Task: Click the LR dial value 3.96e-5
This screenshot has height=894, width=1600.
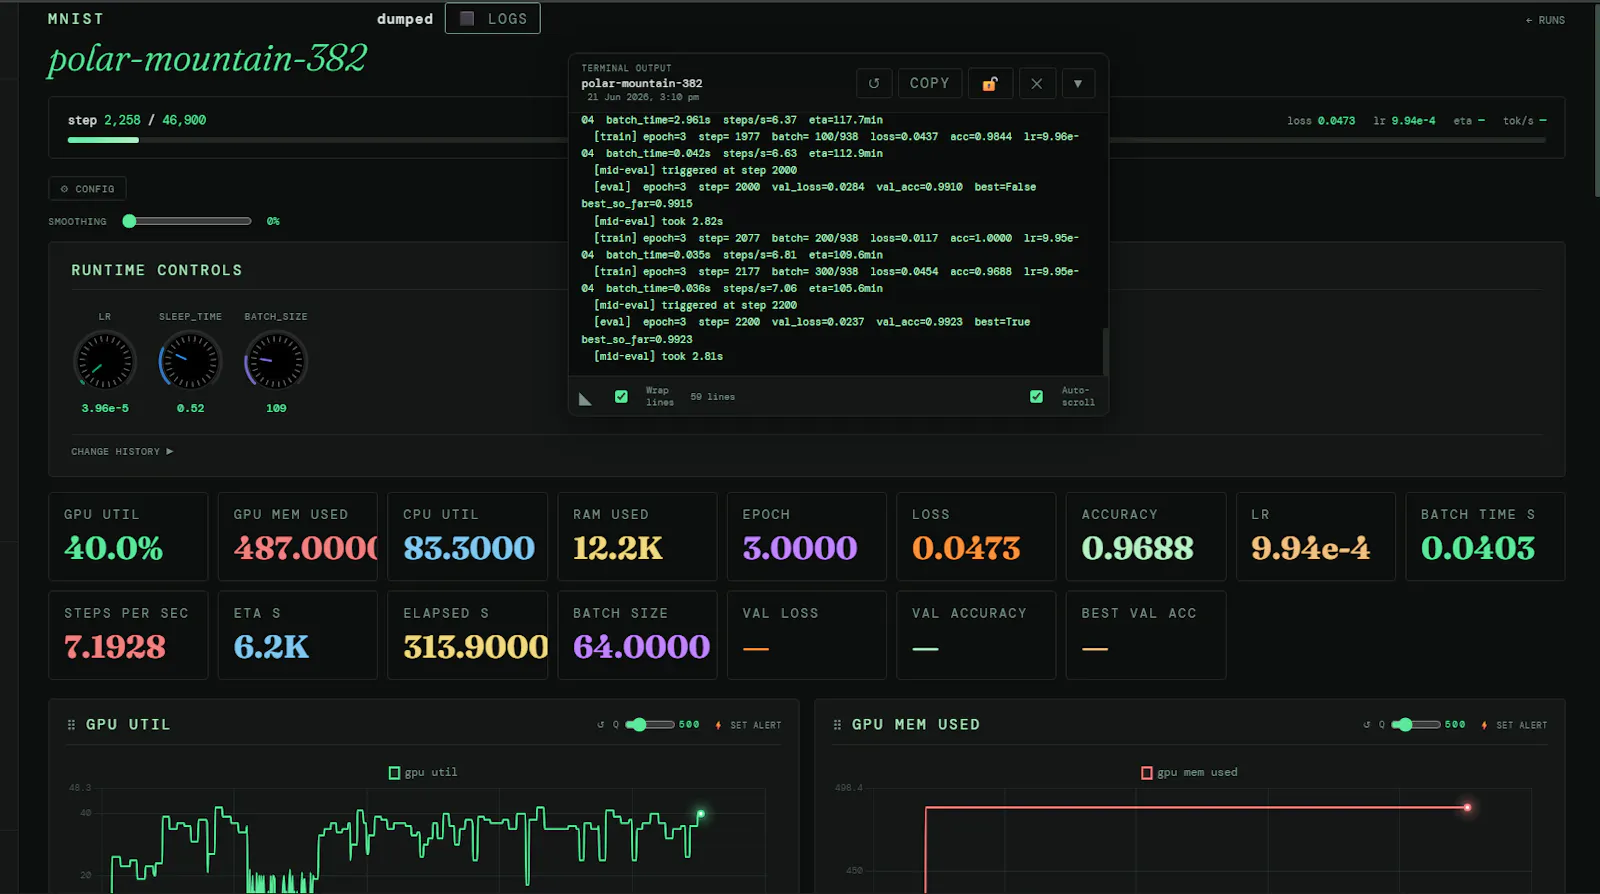Action: [x=105, y=409]
